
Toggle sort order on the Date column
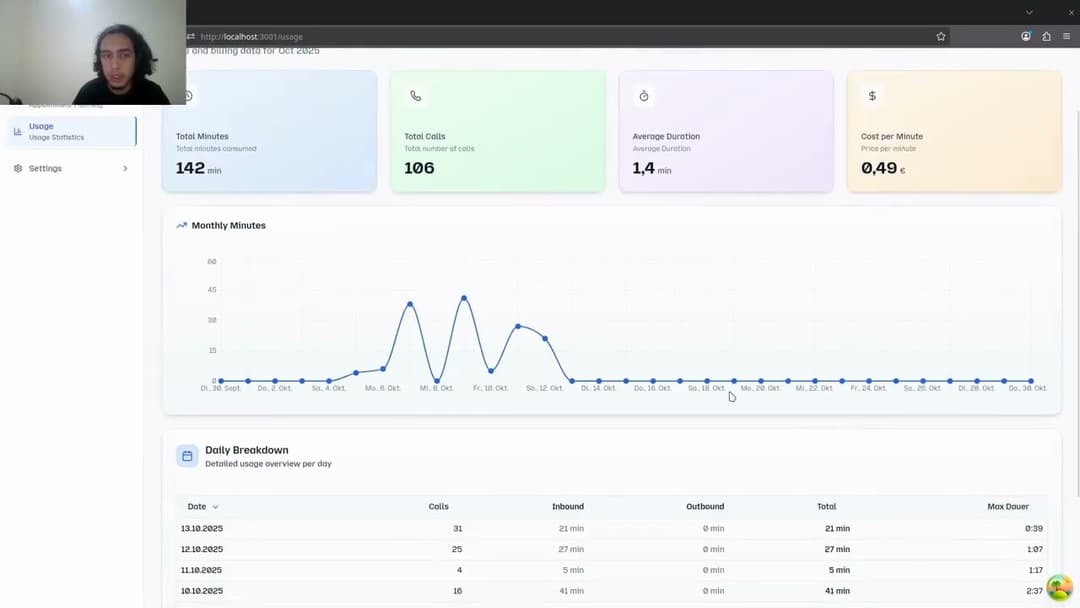[x=215, y=506]
